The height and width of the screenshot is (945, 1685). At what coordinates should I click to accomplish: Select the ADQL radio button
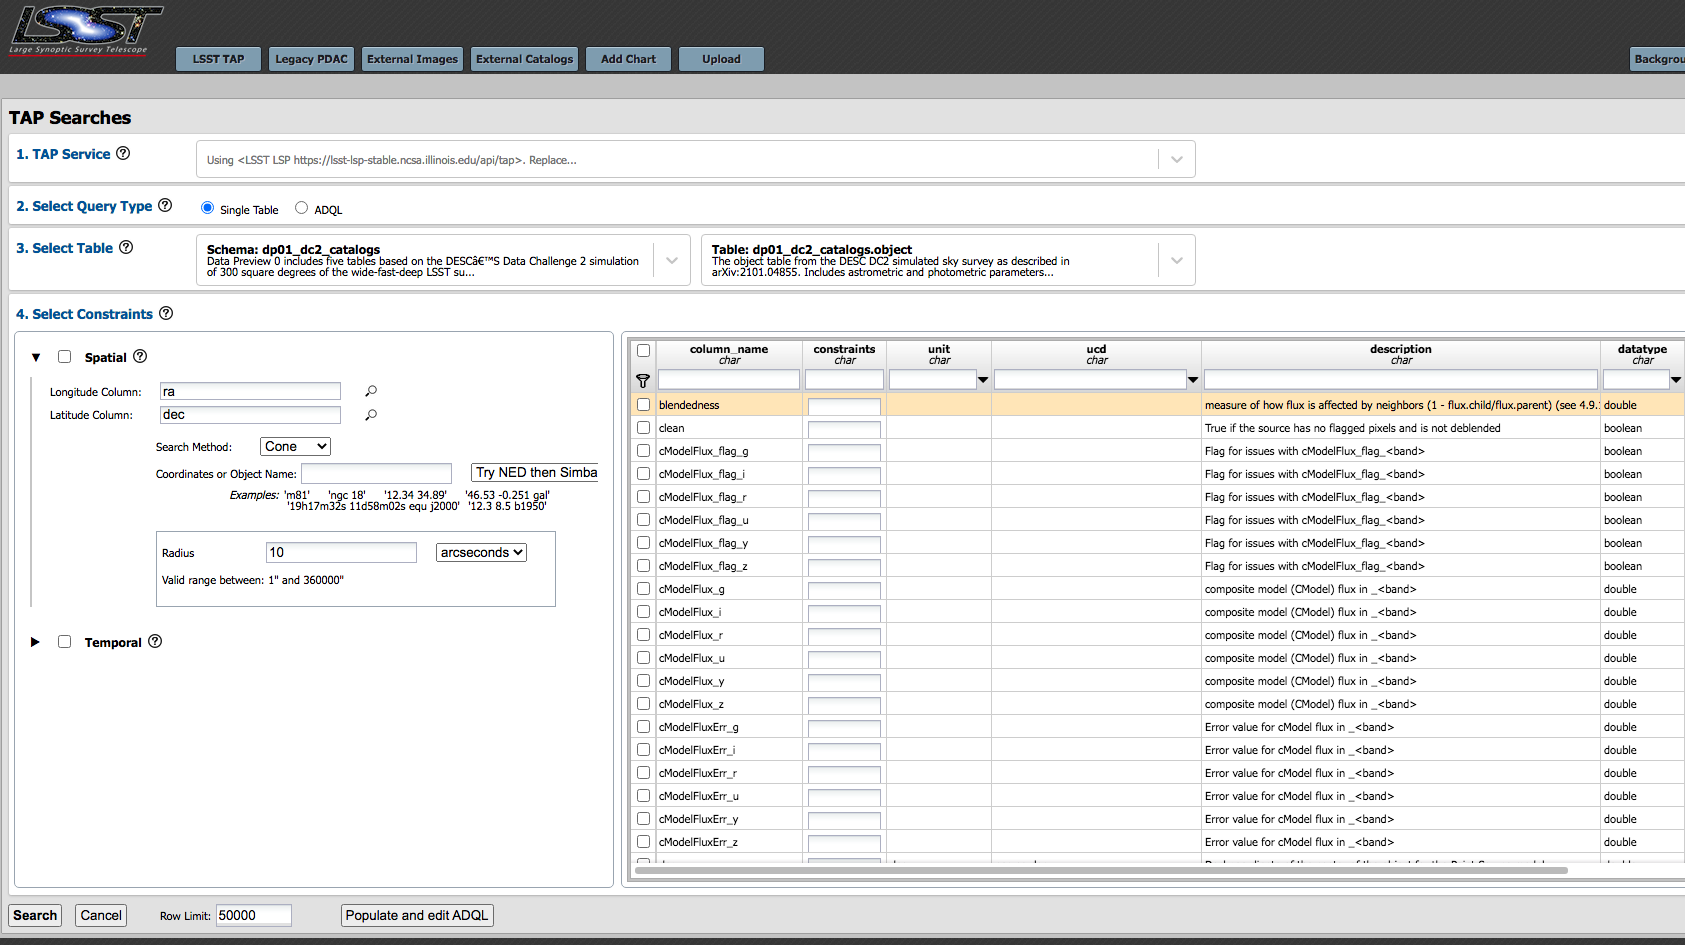[x=301, y=208]
